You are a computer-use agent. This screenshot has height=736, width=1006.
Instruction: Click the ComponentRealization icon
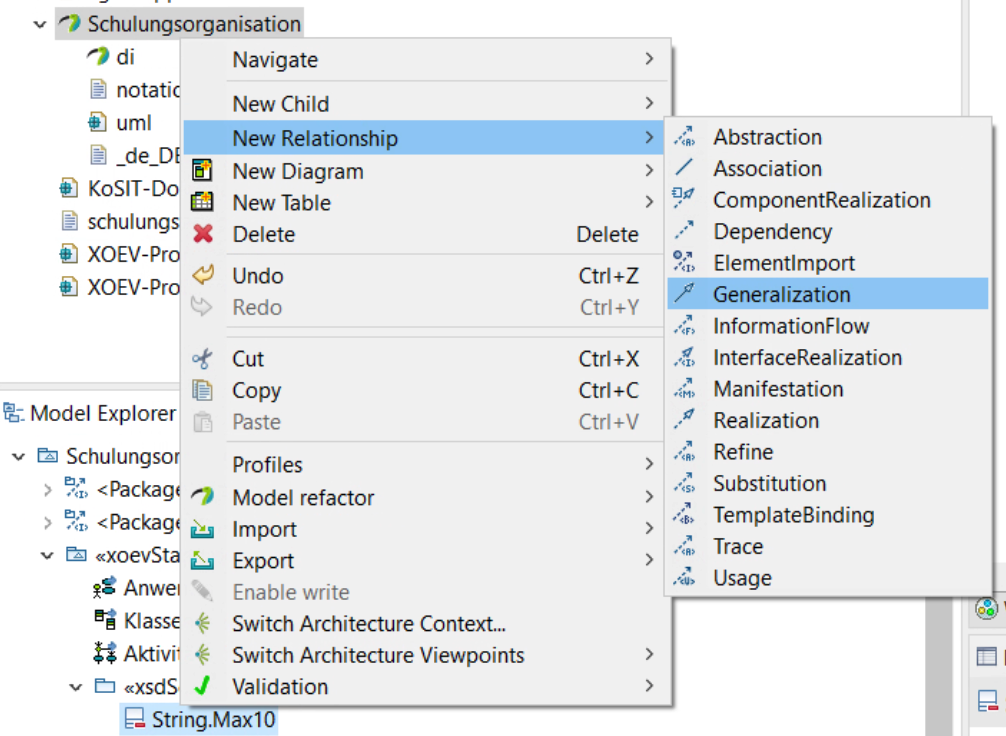click(x=684, y=199)
